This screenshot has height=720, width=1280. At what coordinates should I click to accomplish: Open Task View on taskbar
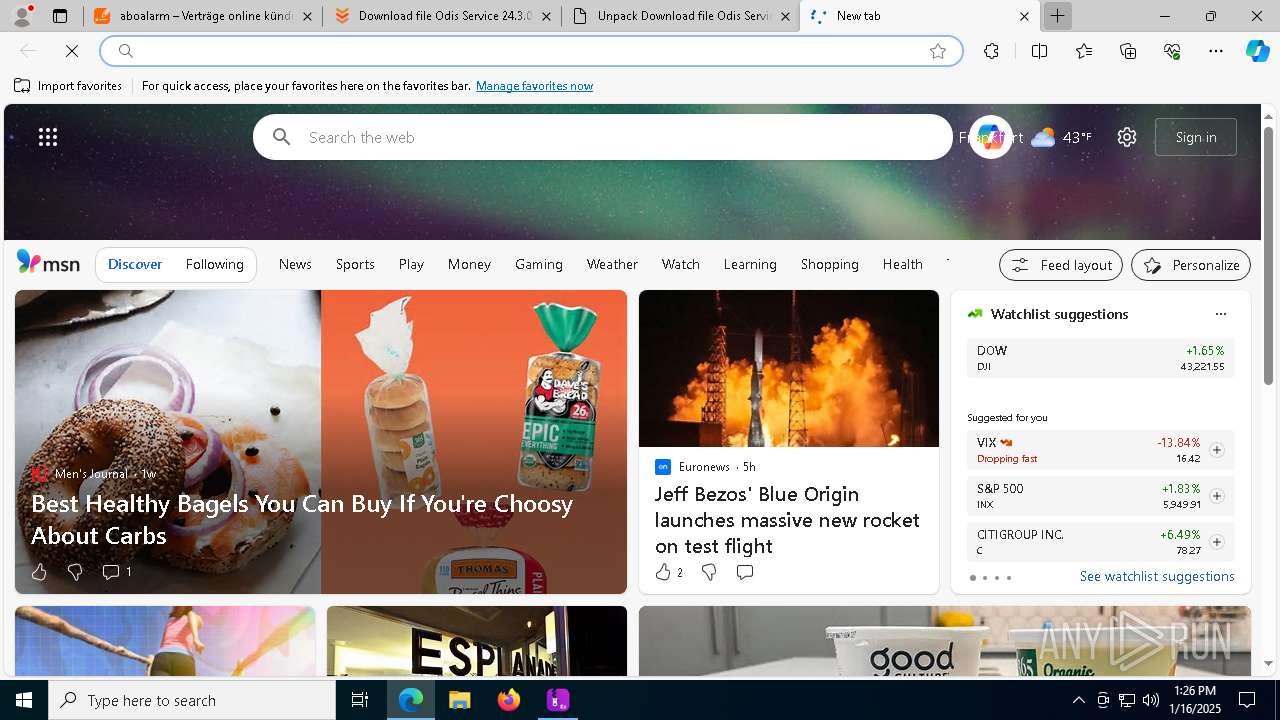[x=360, y=700]
